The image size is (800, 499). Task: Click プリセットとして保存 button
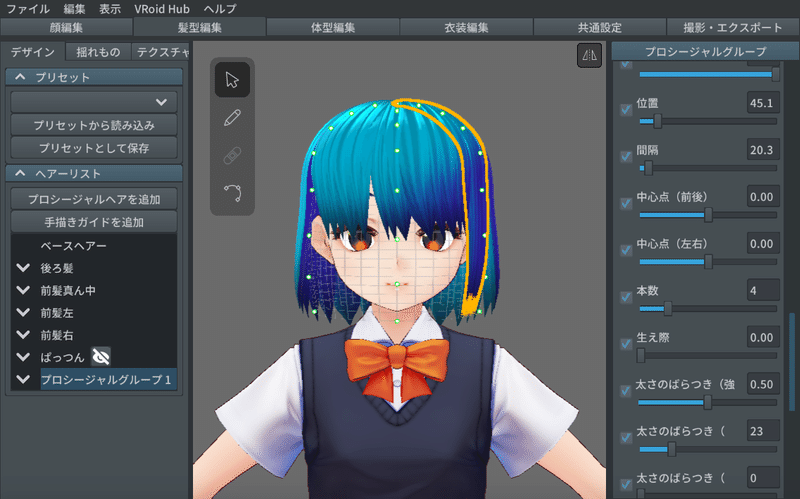[x=94, y=148]
